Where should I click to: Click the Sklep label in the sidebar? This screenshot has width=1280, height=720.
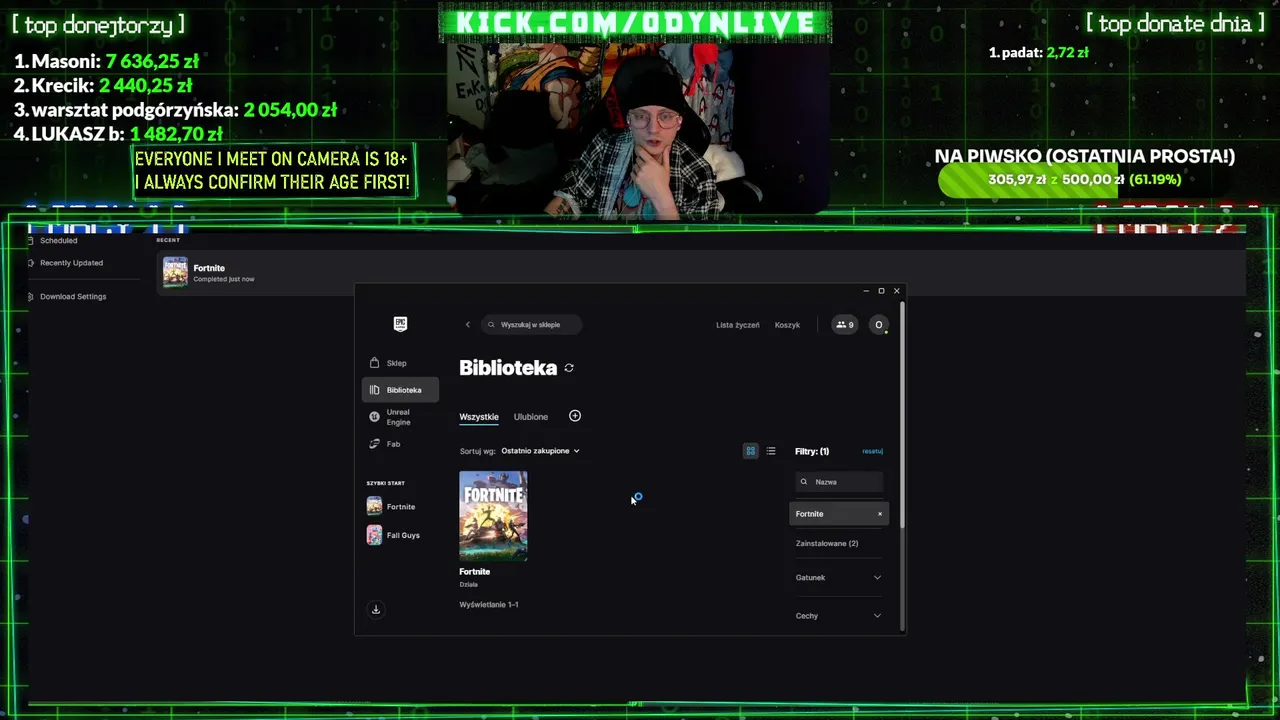tap(397, 363)
